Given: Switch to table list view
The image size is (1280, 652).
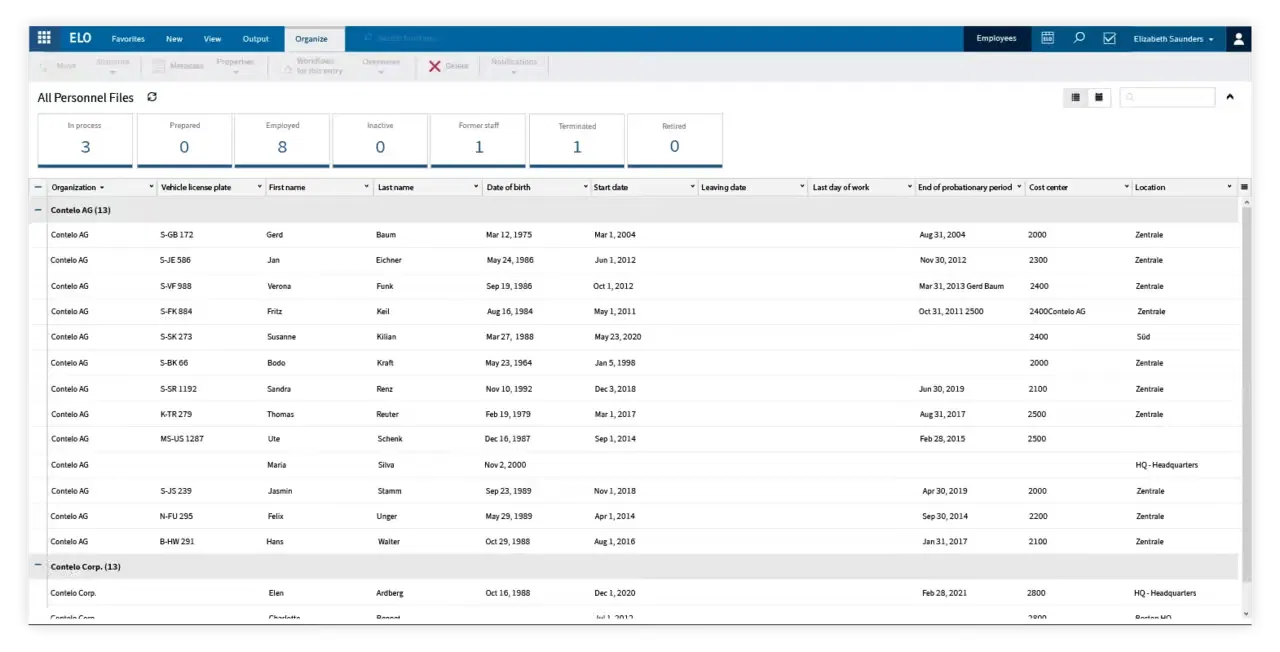Looking at the screenshot, I should click(1075, 97).
